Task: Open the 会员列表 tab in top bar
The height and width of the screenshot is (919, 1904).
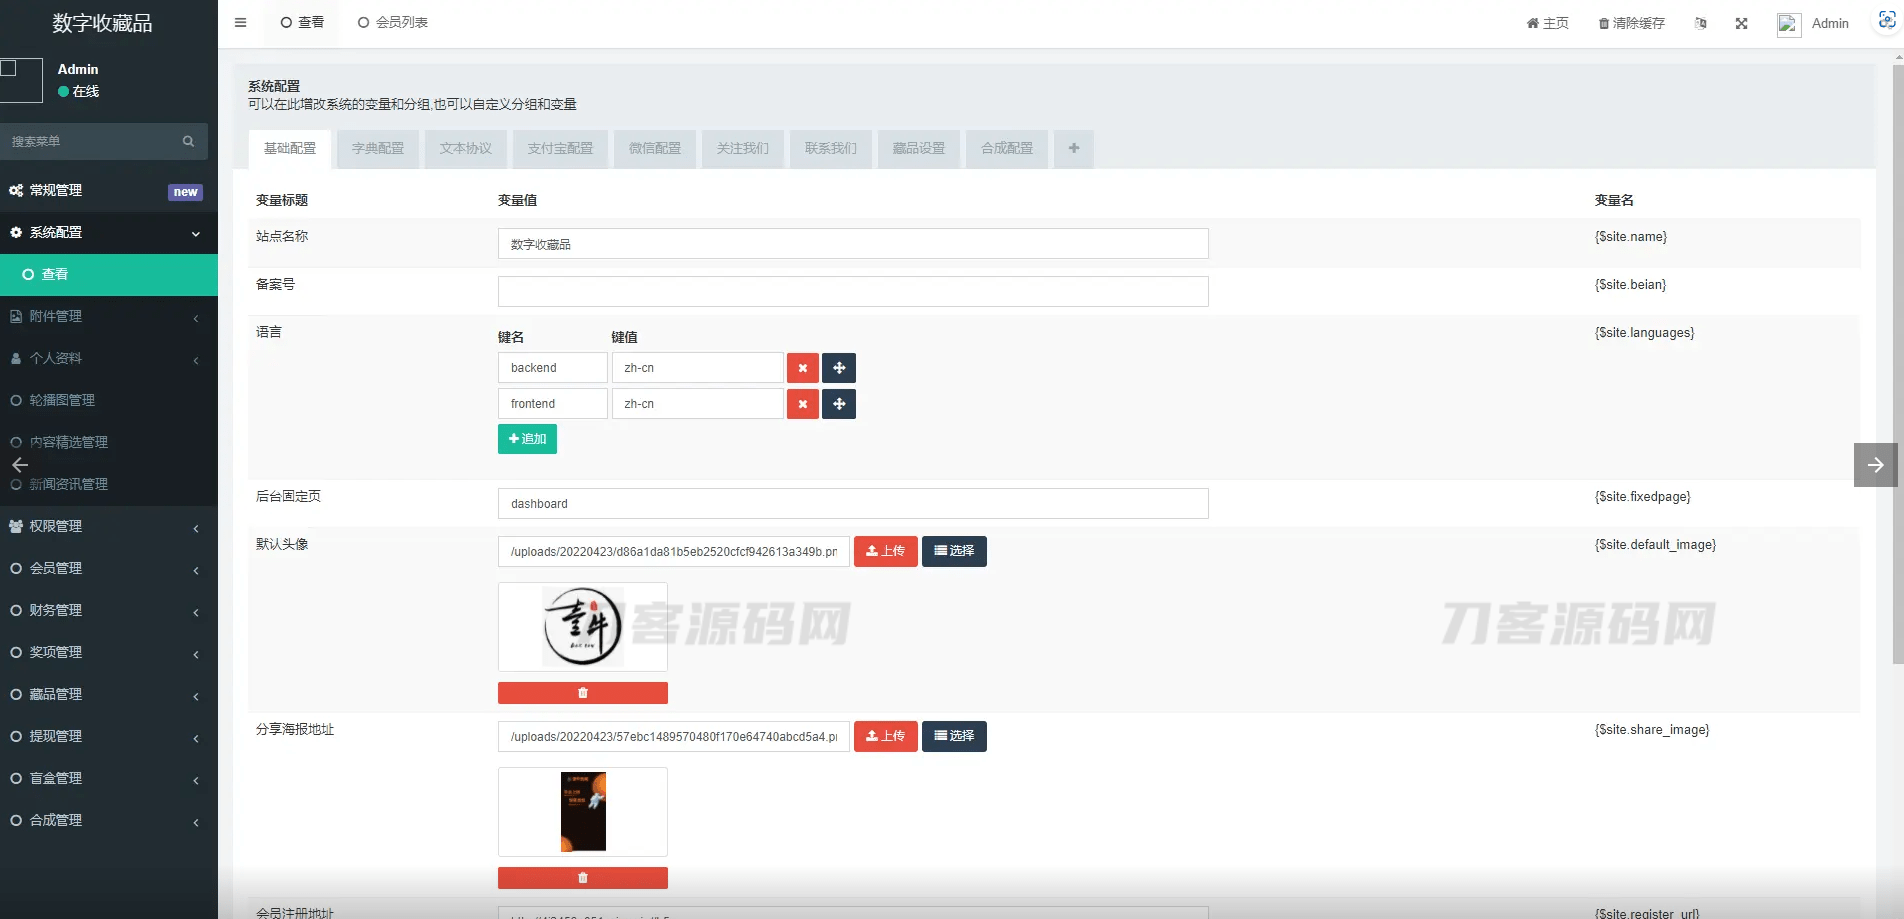Action: [x=393, y=22]
